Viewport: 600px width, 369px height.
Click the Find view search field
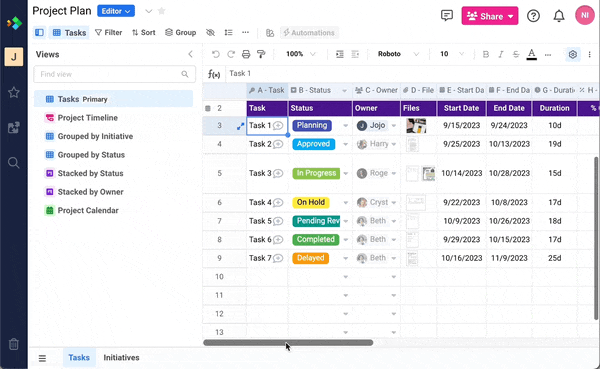(114, 74)
